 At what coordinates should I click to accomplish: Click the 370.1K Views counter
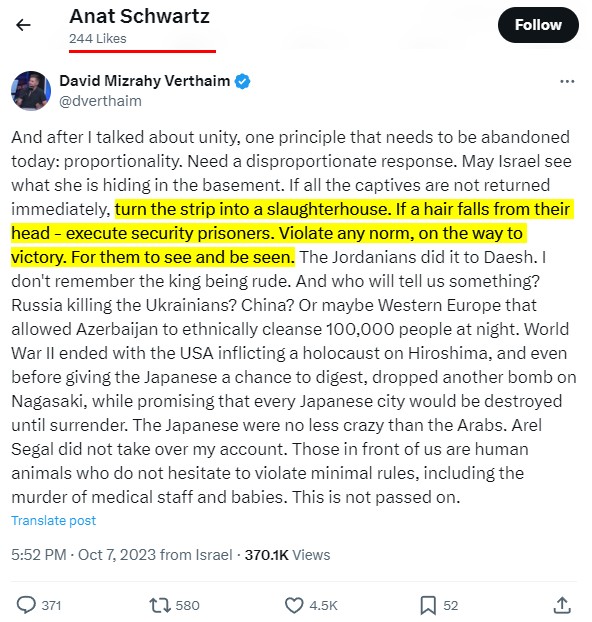click(287, 555)
